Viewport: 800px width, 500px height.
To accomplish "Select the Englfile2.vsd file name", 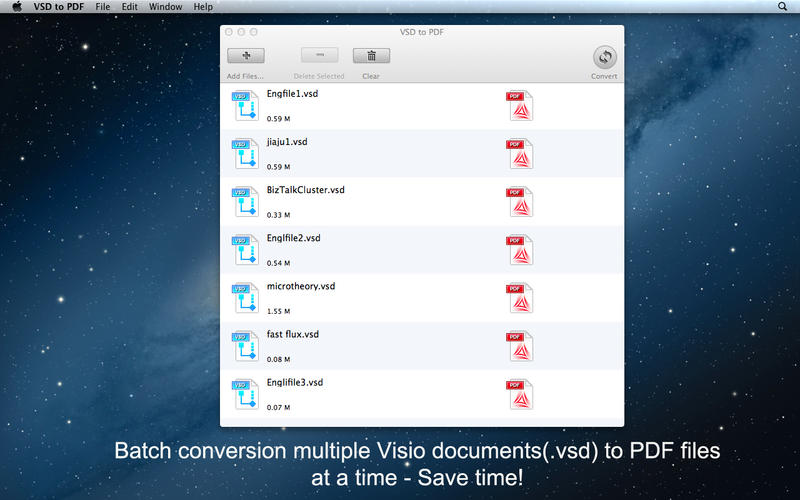I will (293, 238).
